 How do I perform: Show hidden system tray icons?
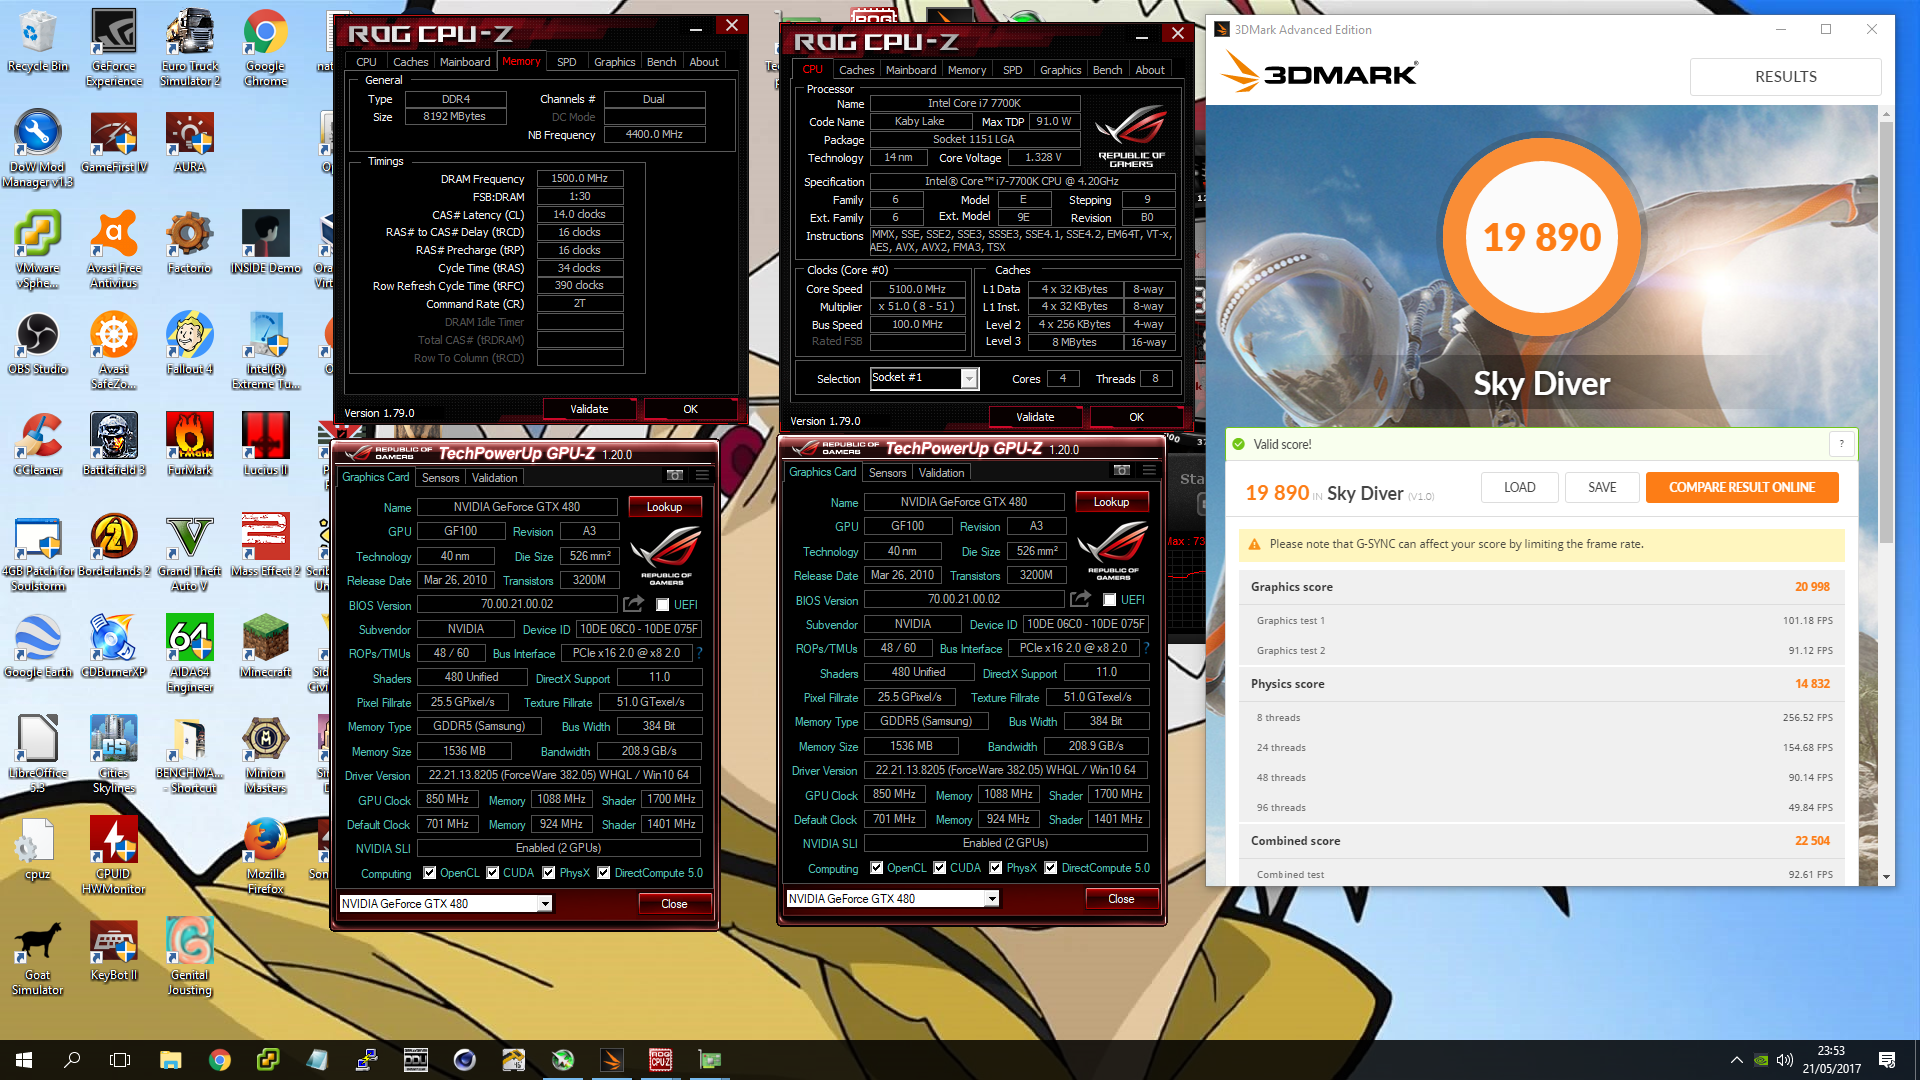tap(1737, 1060)
